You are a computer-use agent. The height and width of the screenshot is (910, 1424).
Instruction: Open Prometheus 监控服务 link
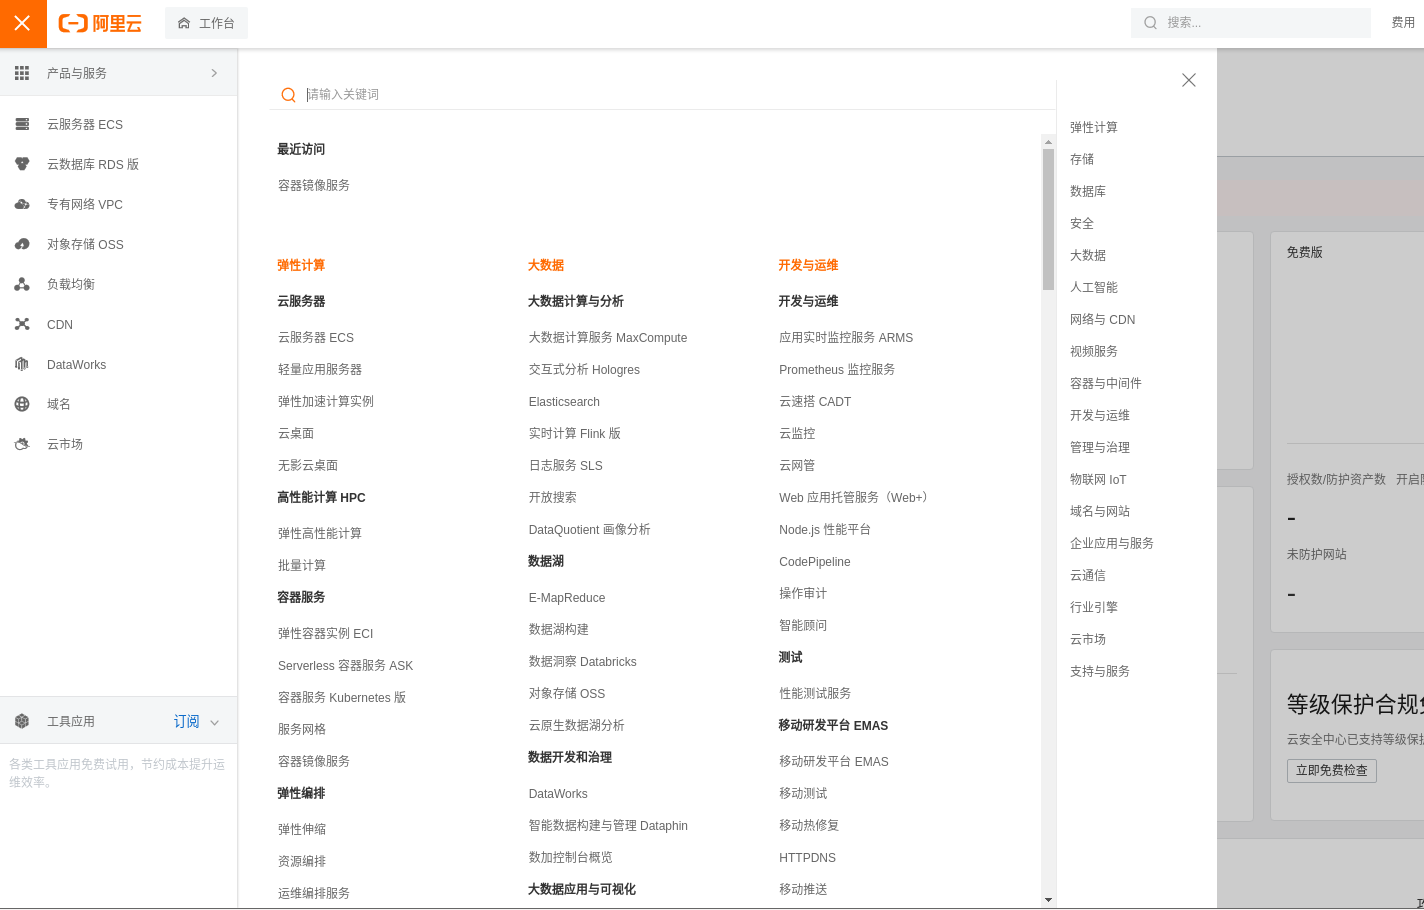tap(837, 369)
